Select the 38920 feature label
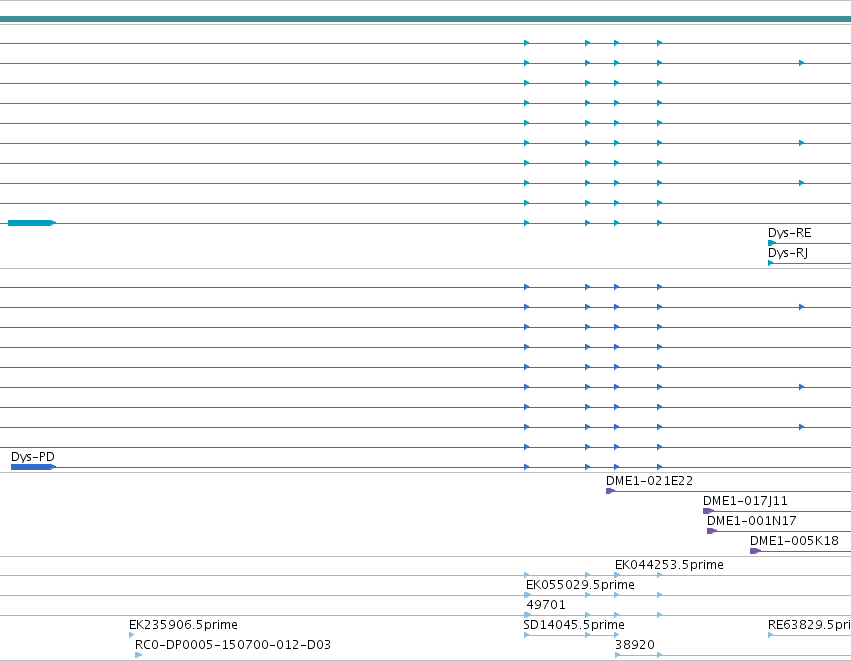The height and width of the screenshot is (661, 851). point(634,645)
